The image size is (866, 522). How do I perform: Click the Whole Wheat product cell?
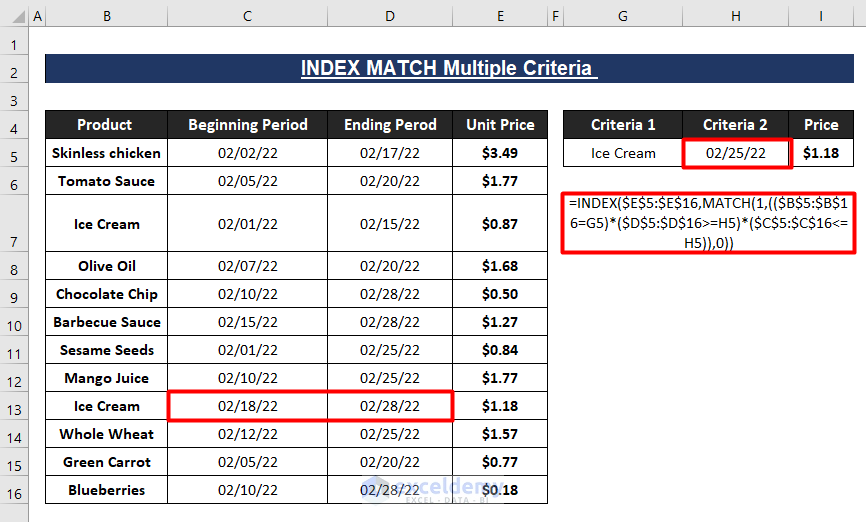point(105,434)
